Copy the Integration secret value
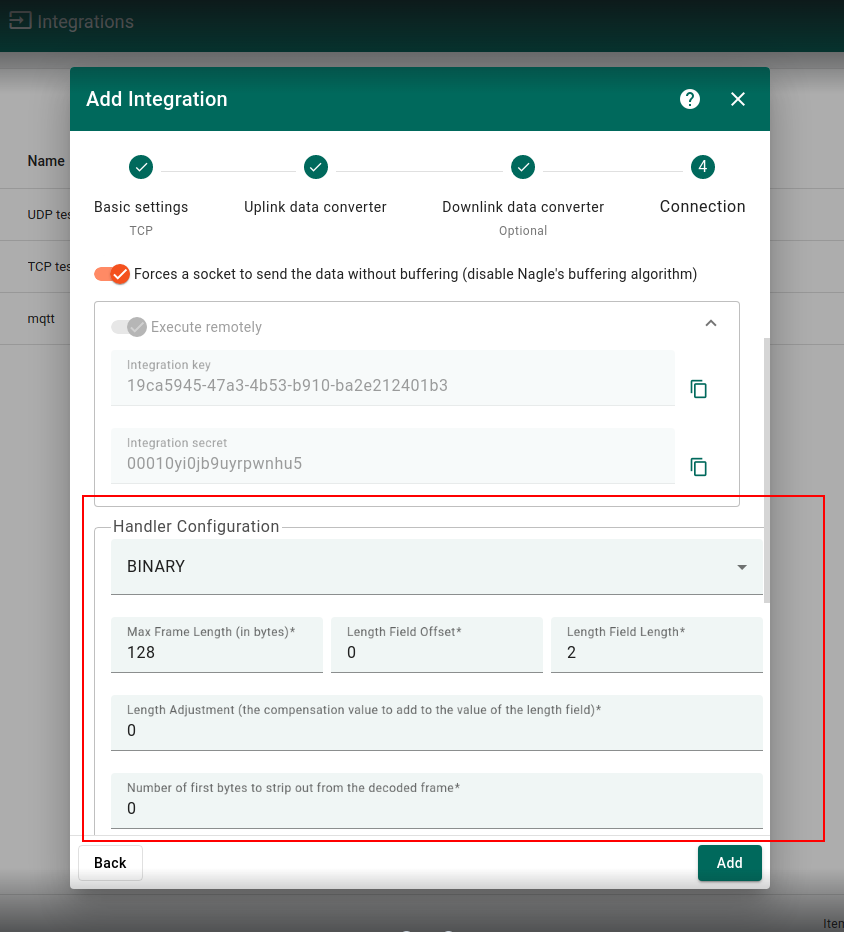The width and height of the screenshot is (844, 932). [x=698, y=466]
